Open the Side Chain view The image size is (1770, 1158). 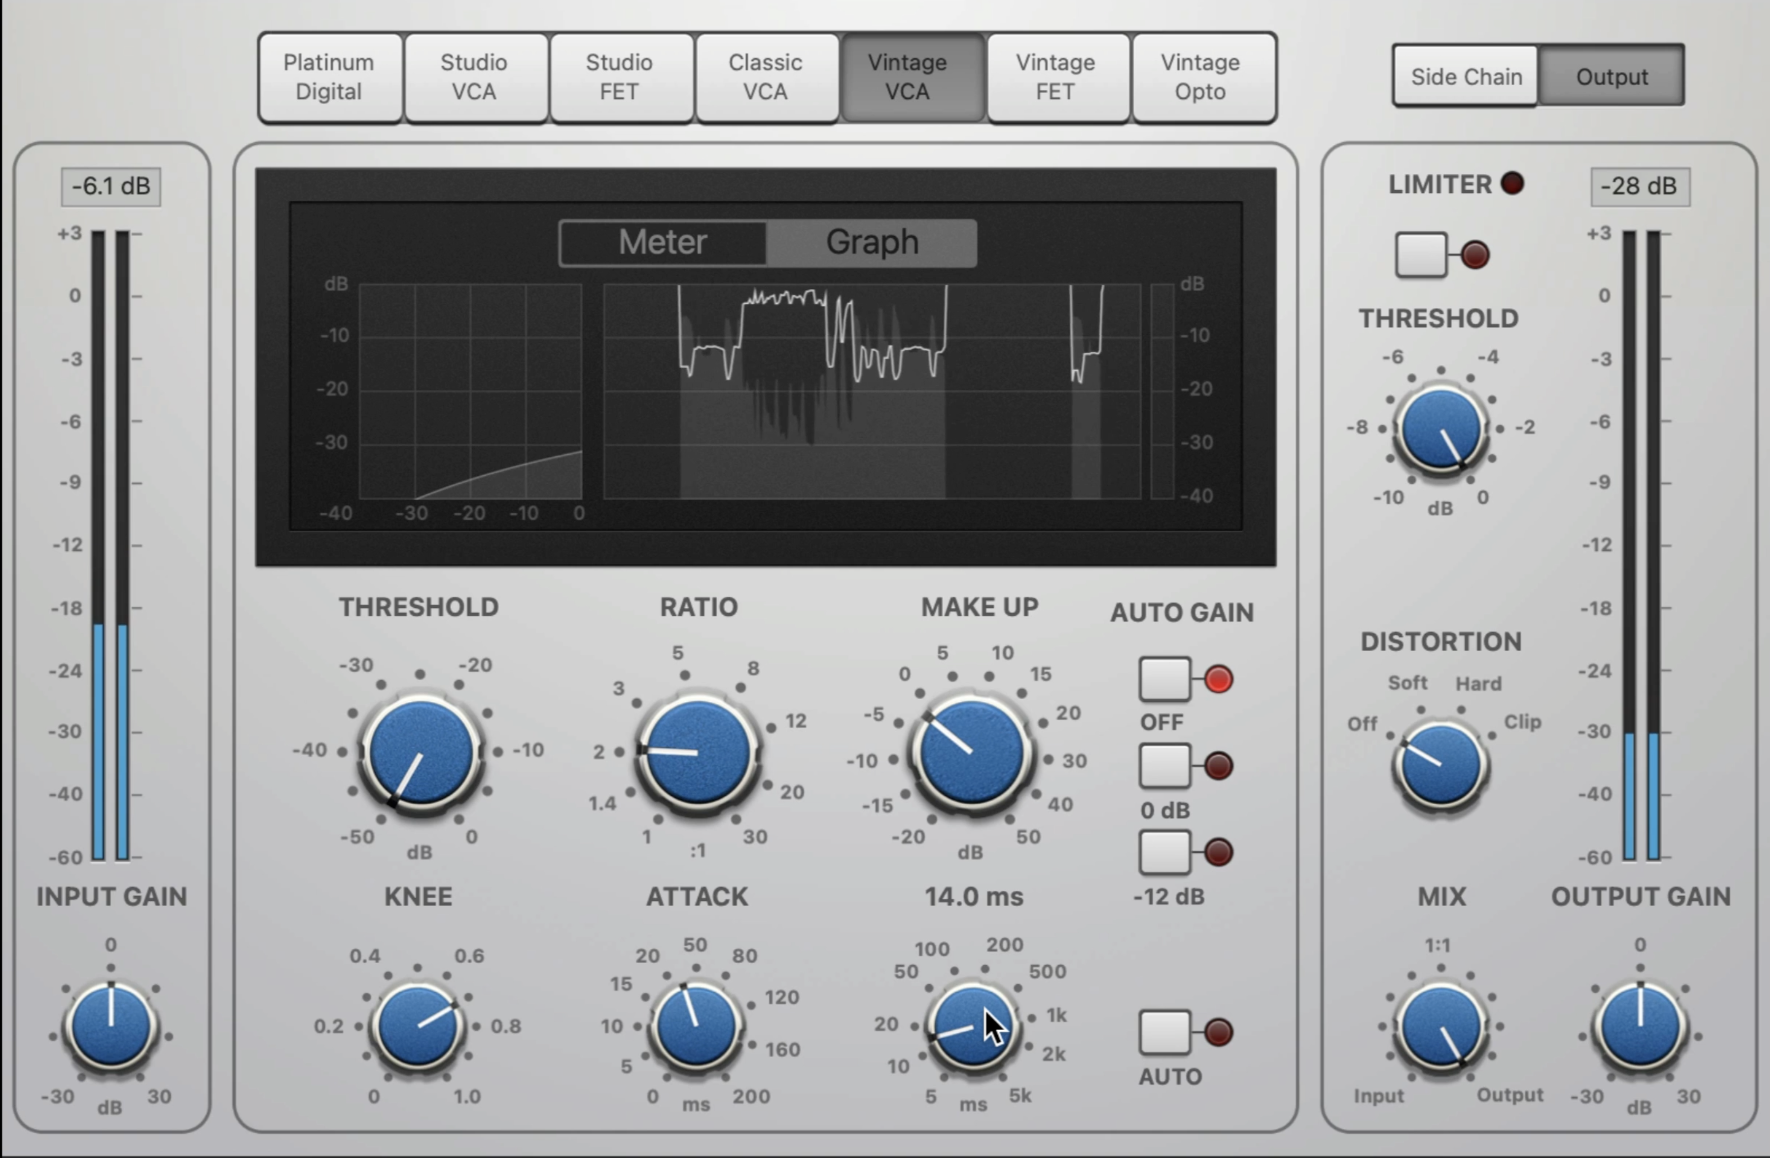(x=1466, y=76)
